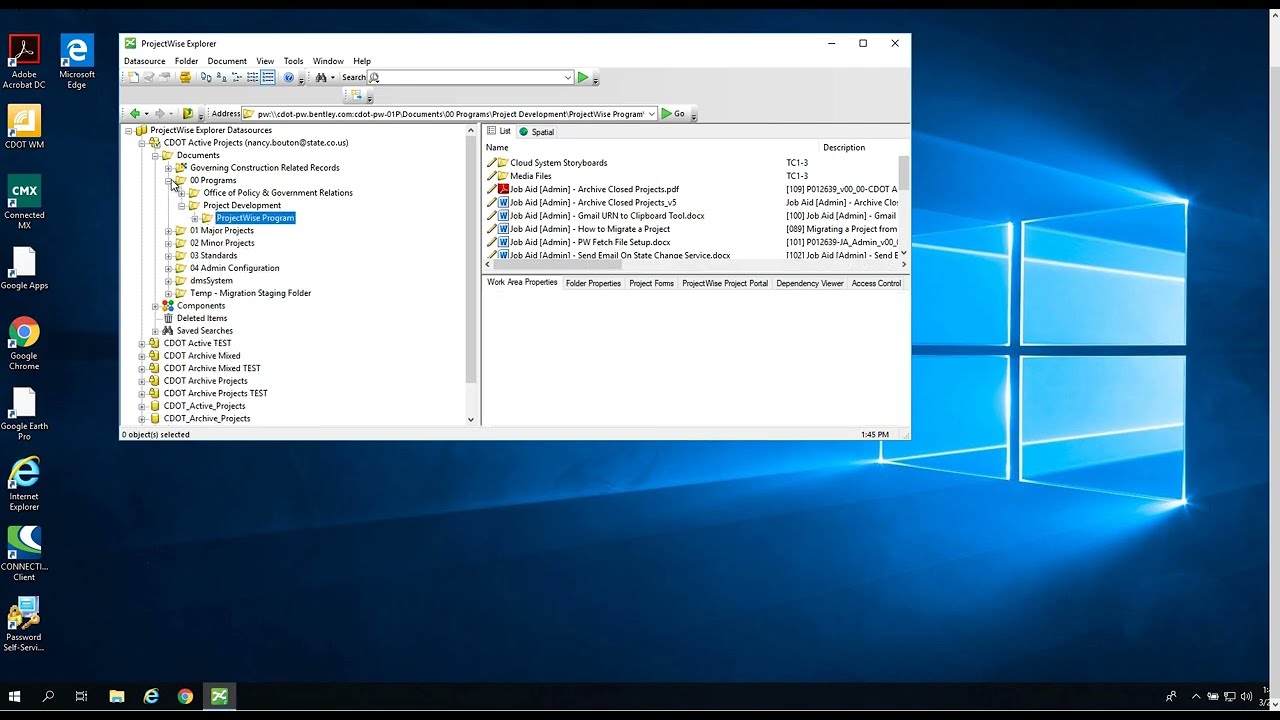
Task: Switch to small icons view
Action: pos(222,77)
